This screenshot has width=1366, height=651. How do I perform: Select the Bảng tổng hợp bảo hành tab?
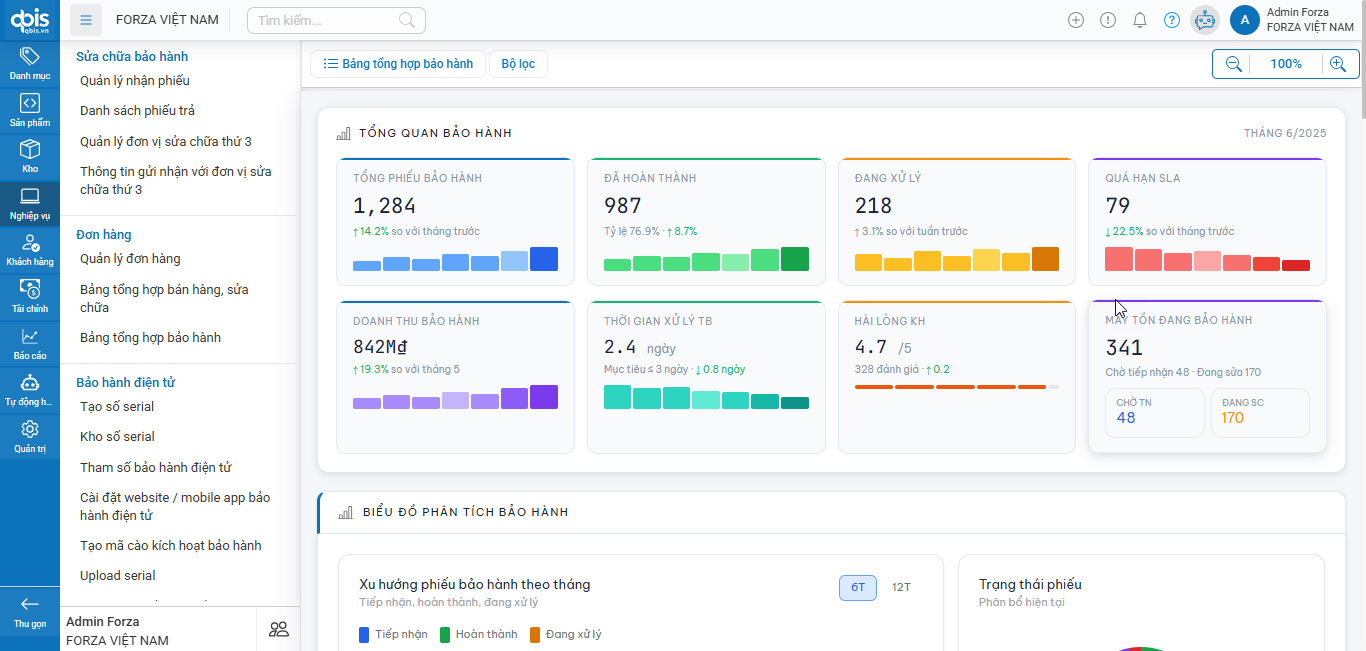point(397,63)
